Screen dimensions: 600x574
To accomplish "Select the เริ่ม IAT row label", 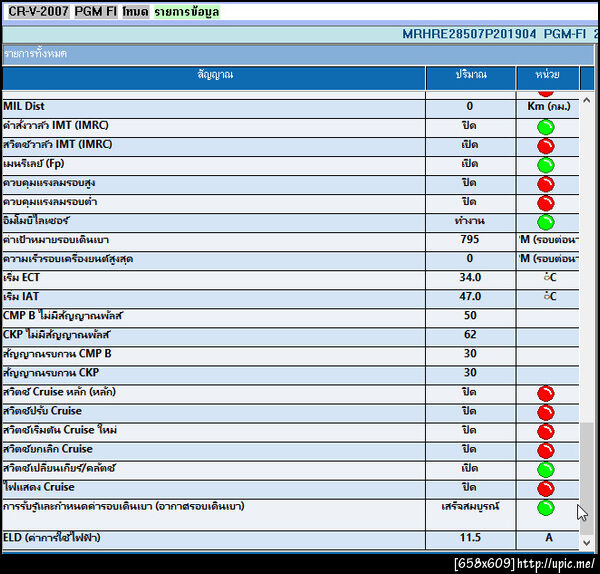I will click(x=21, y=297).
